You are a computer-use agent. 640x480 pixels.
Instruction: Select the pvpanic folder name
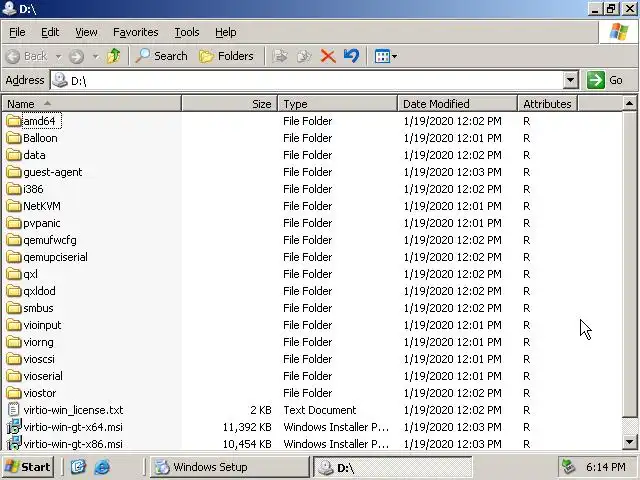(x=42, y=223)
